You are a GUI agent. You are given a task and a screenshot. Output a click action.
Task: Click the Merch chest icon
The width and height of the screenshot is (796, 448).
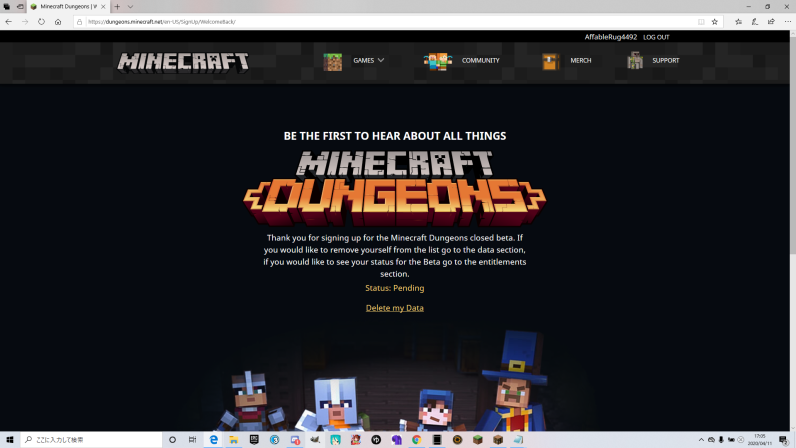coord(550,61)
